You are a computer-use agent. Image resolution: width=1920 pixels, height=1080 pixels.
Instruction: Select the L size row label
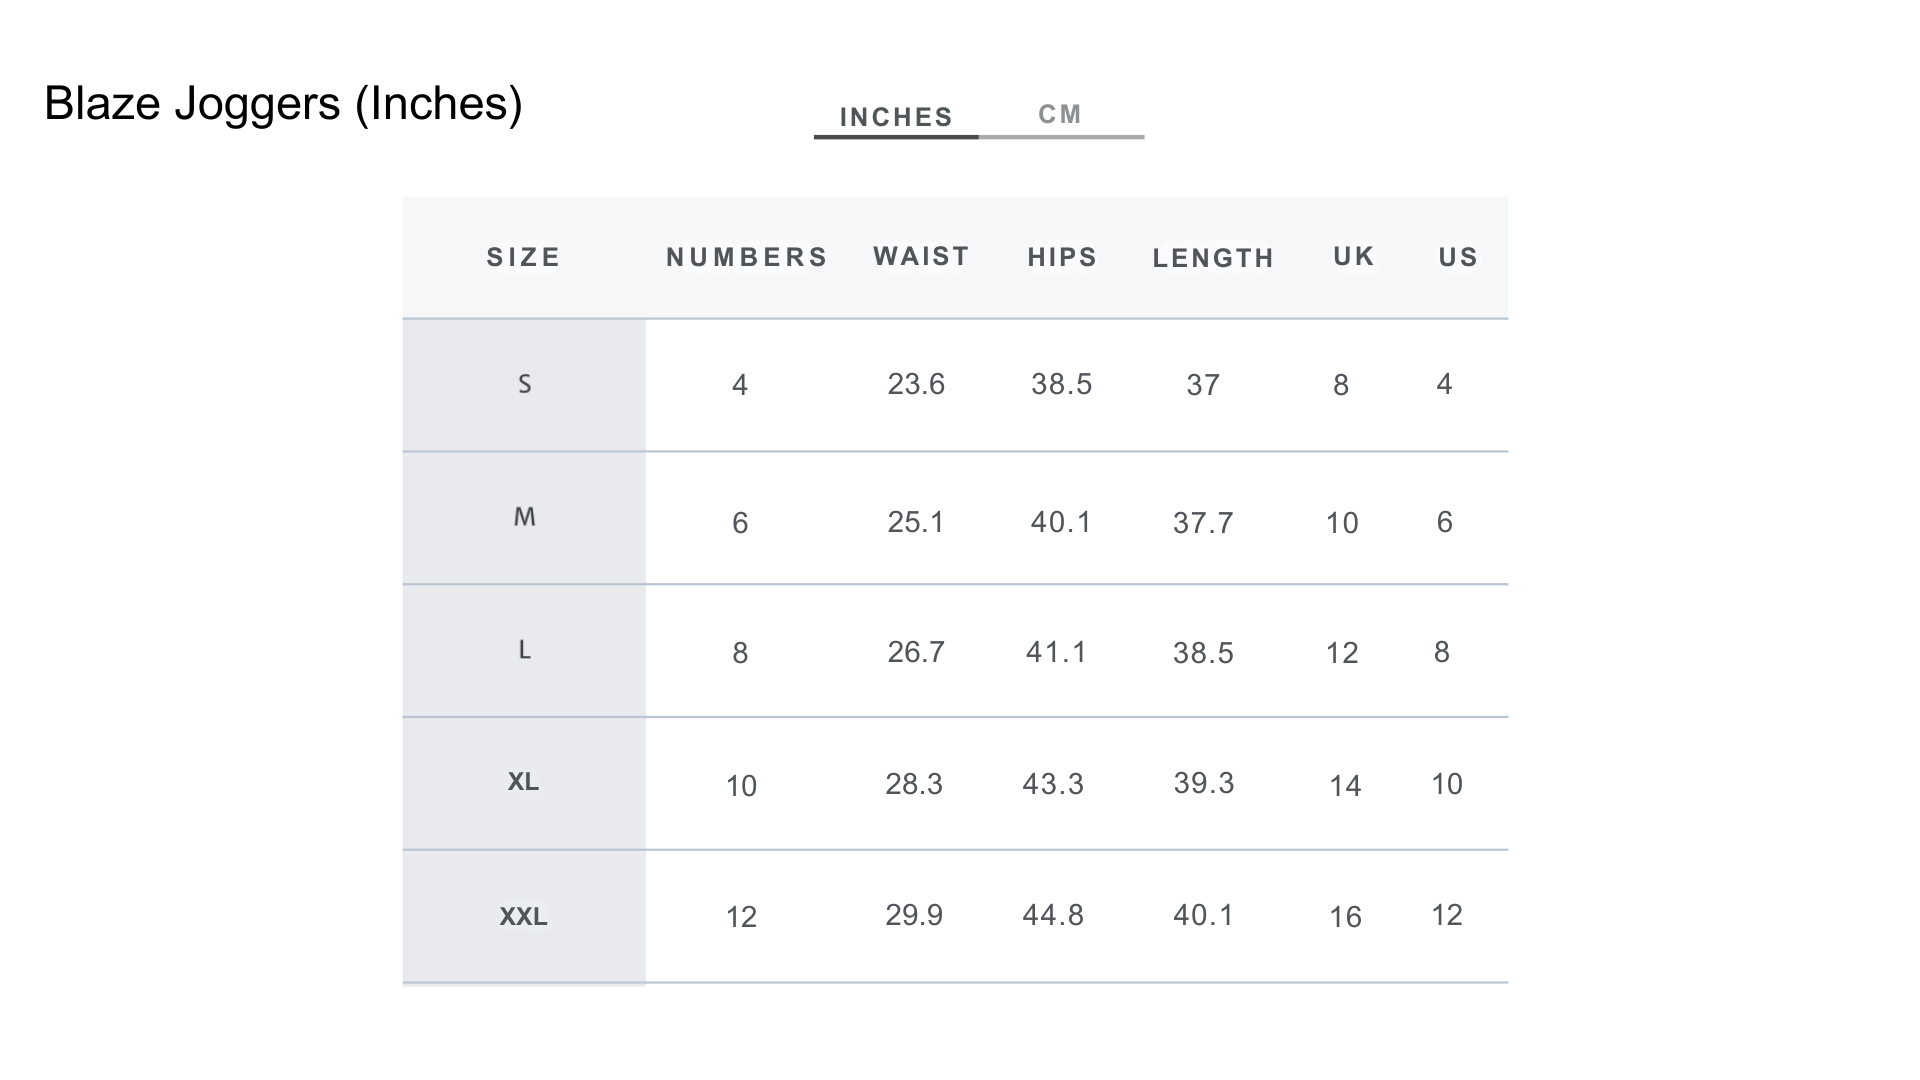[x=524, y=650]
